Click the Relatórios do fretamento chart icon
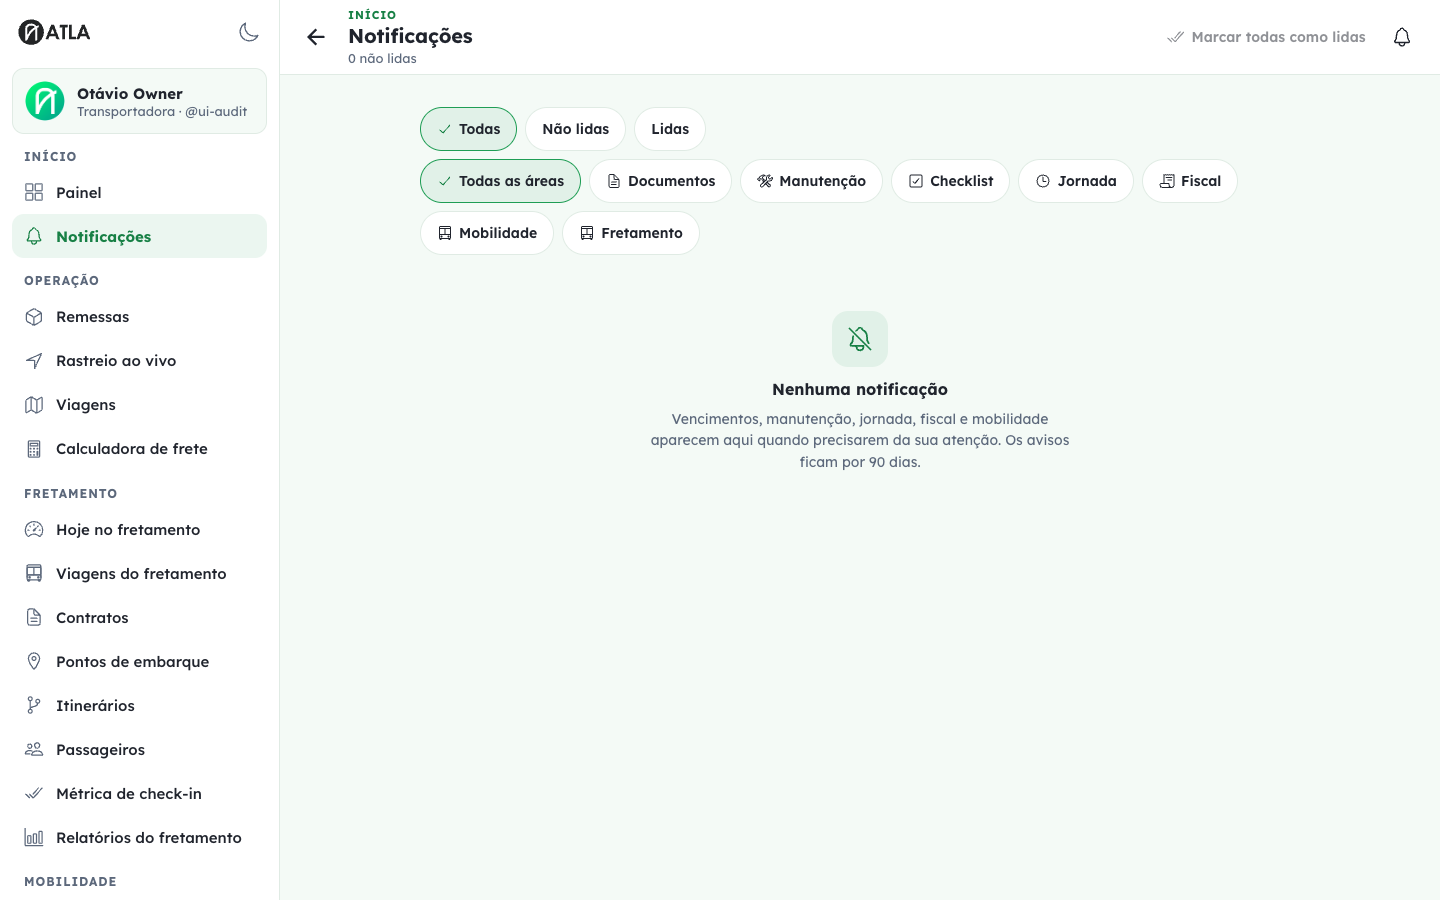This screenshot has width=1440, height=900. click(x=34, y=838)
